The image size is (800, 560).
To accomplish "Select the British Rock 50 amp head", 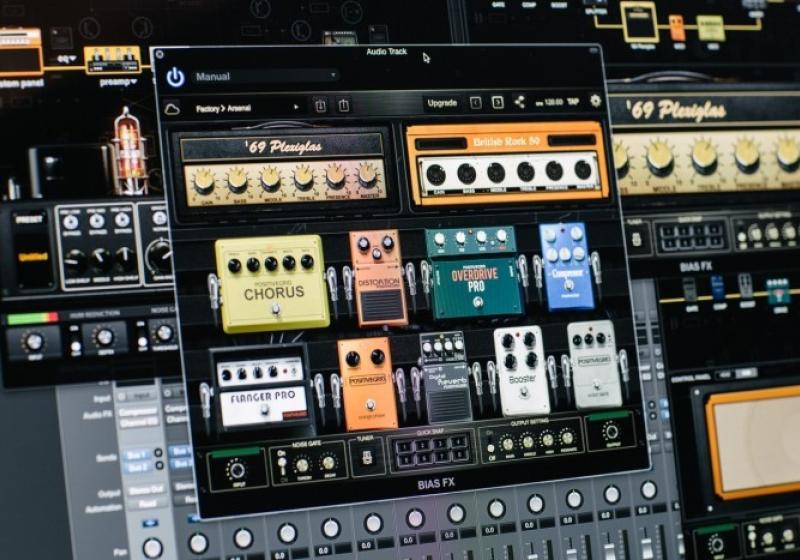I will [507, 164].
